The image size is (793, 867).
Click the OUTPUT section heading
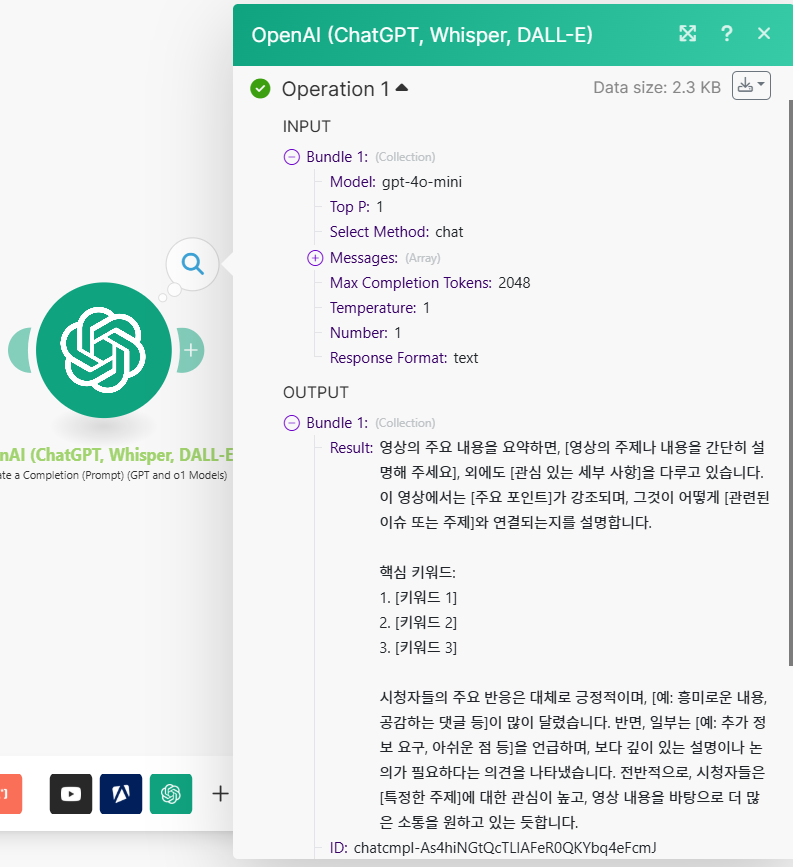pos(316,393)
